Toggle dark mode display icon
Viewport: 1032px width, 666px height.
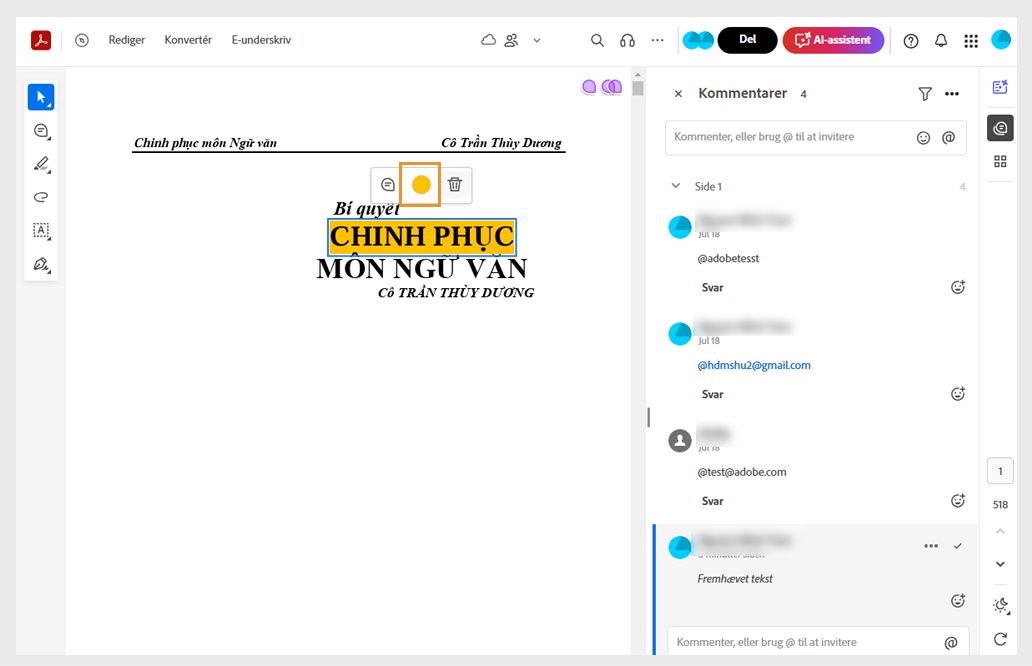pyautogui.click(x=1000, y=605)
